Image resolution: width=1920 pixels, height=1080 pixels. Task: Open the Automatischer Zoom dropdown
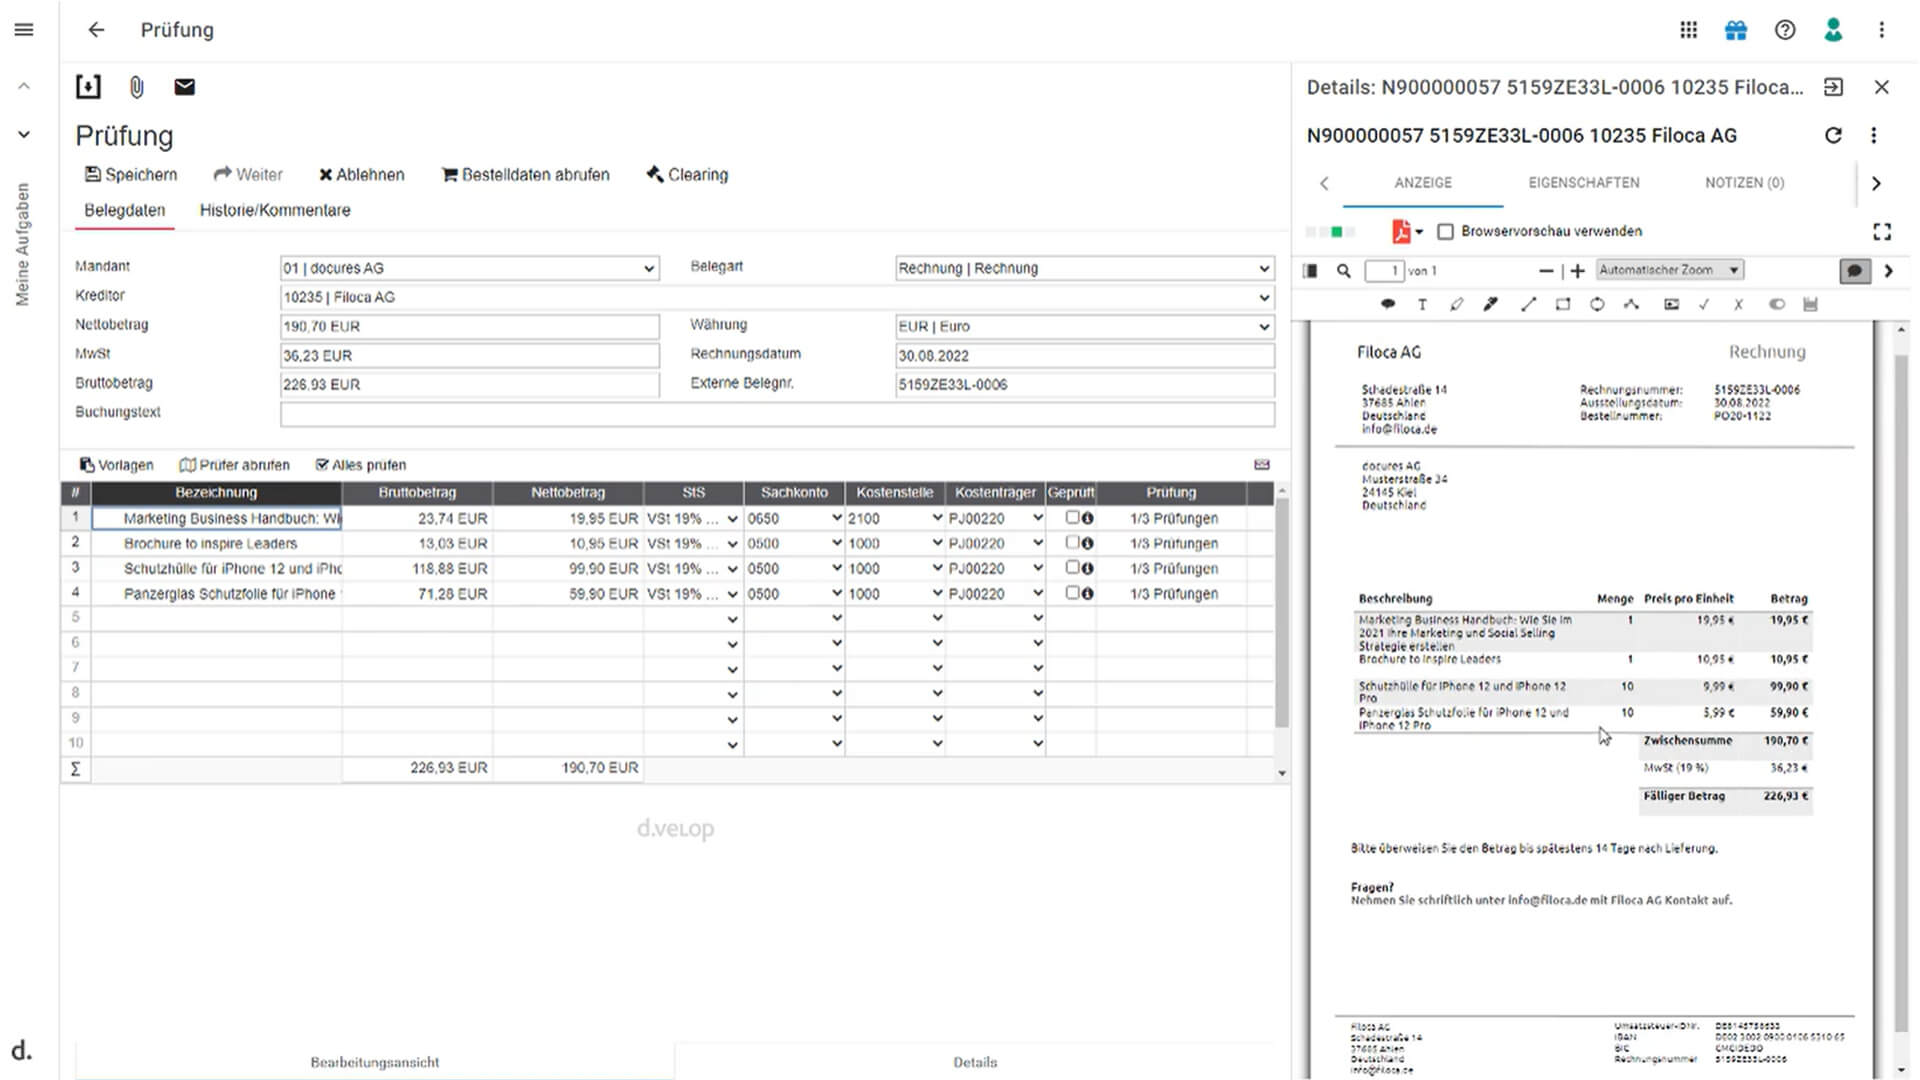(1670, 270)
